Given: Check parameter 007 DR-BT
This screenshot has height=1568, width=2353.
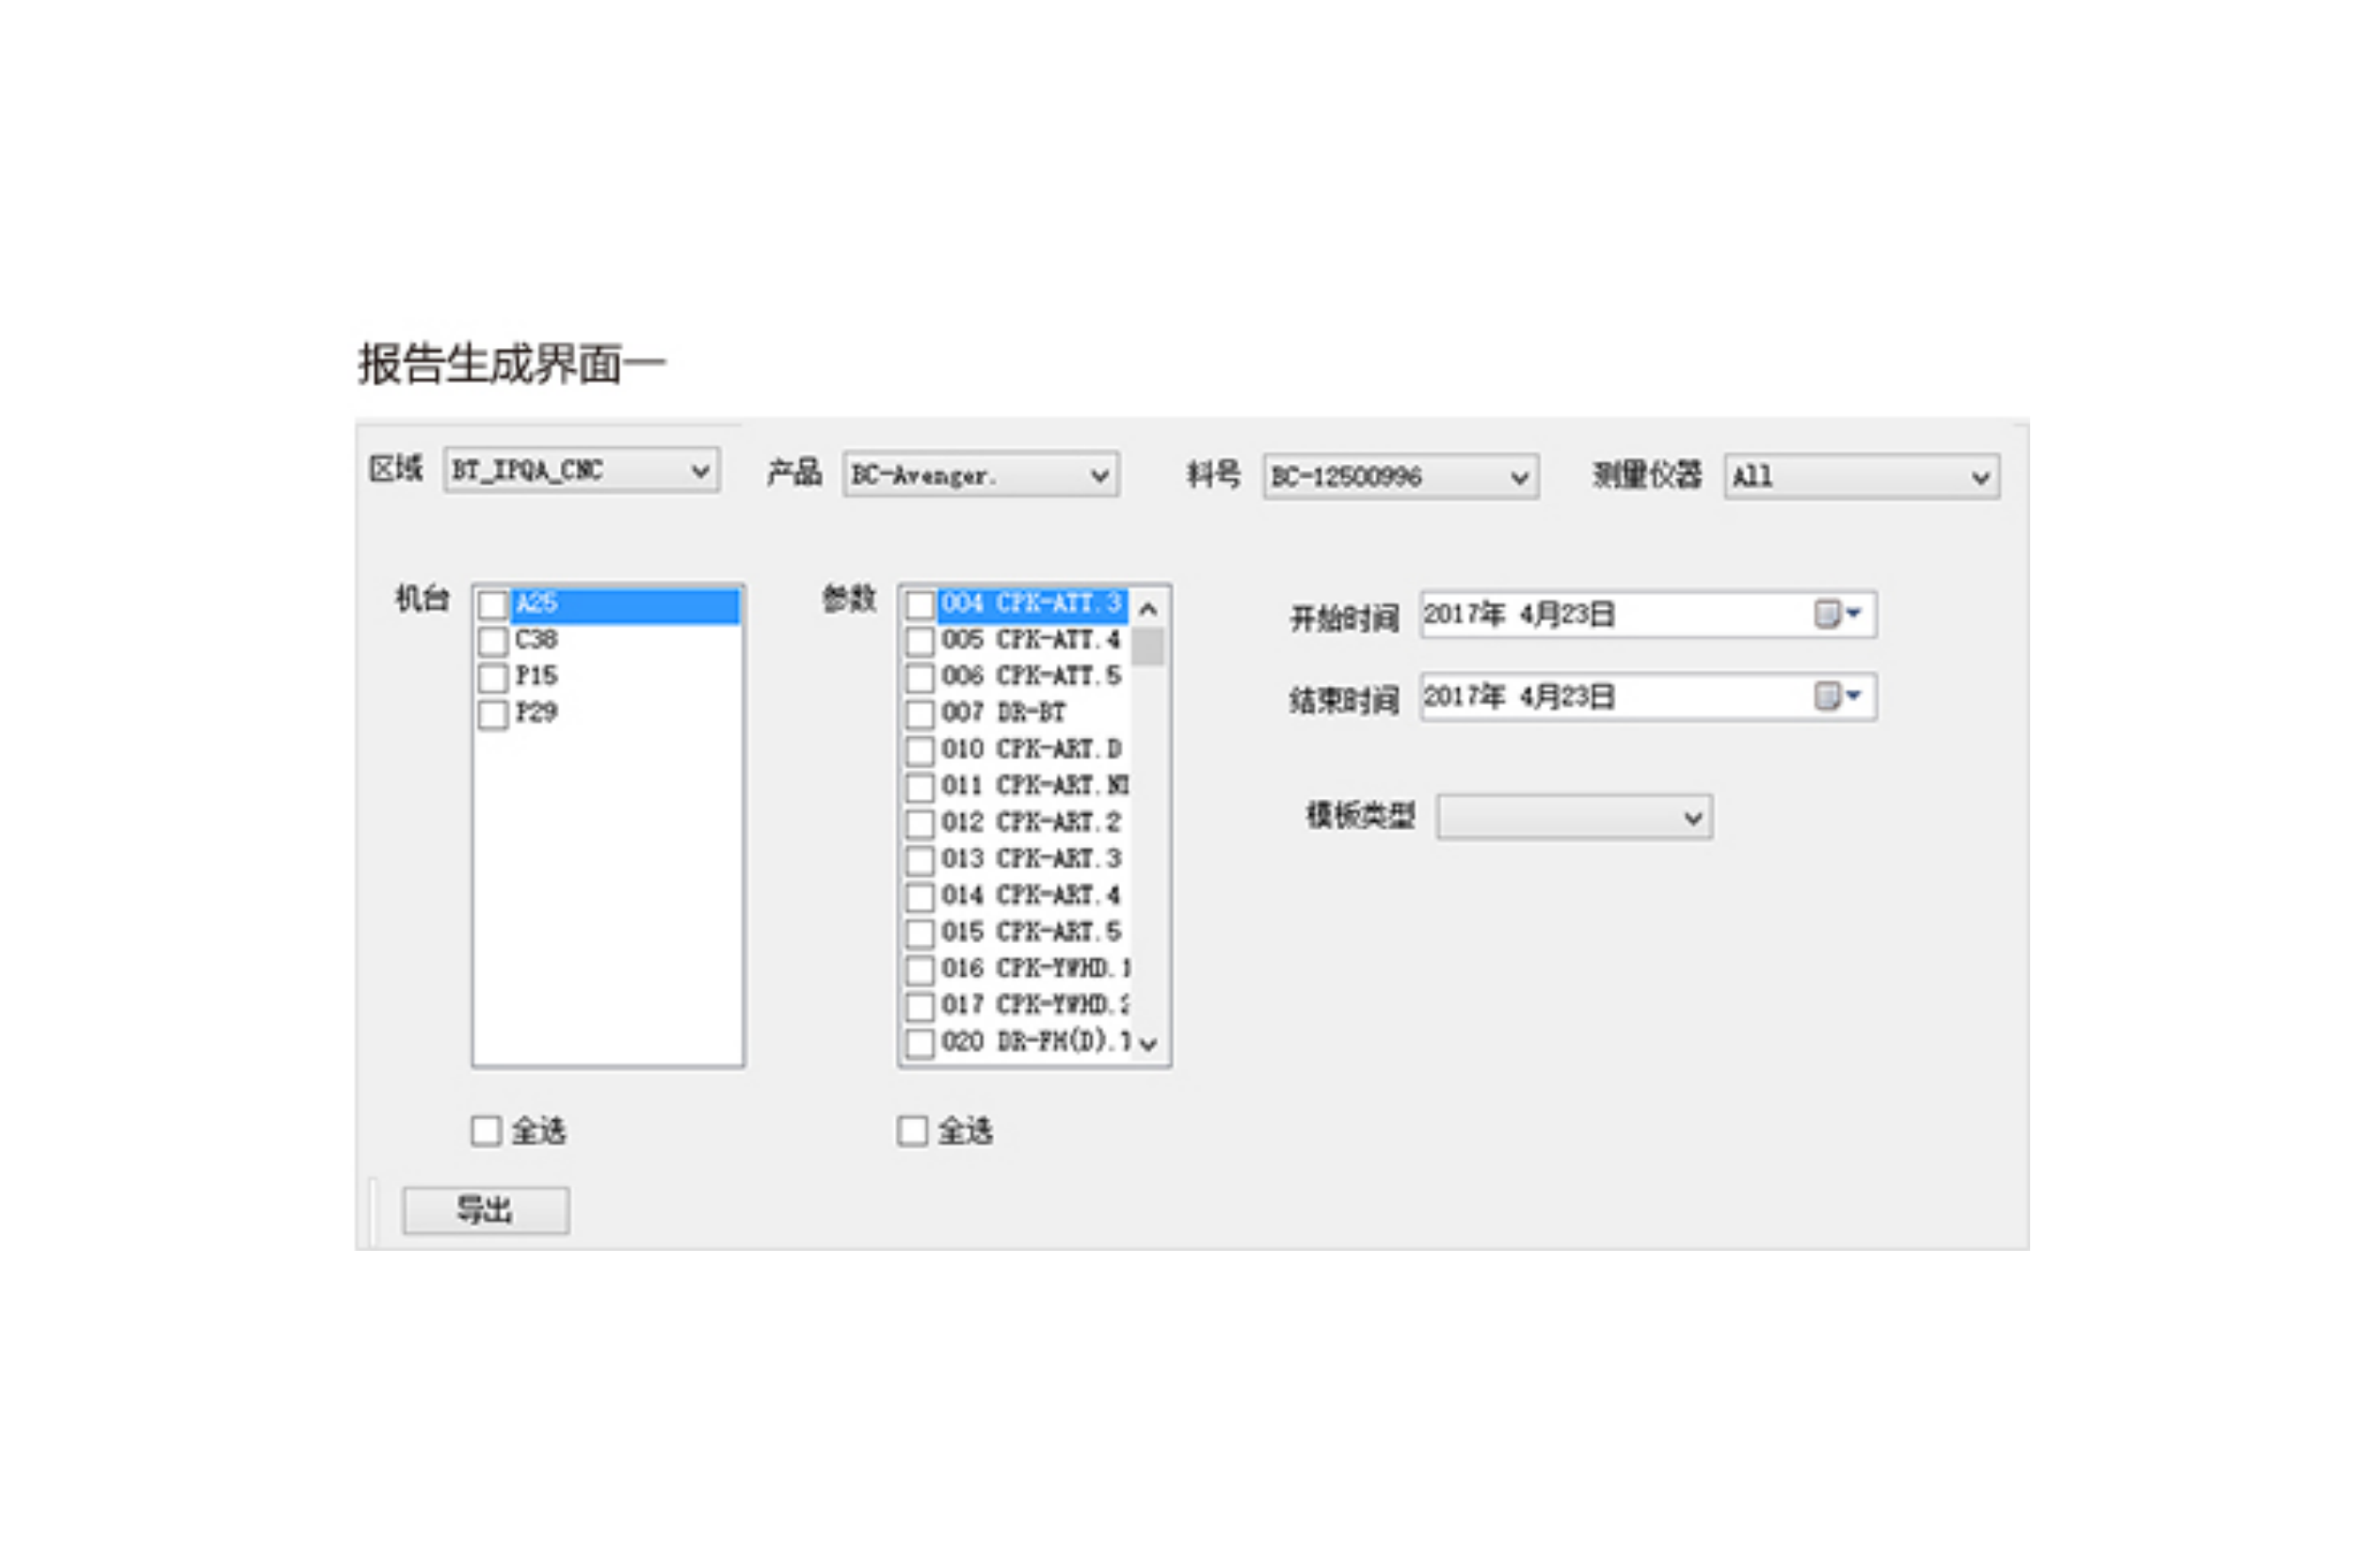Looking at the screenshot, I should (920, 713).
